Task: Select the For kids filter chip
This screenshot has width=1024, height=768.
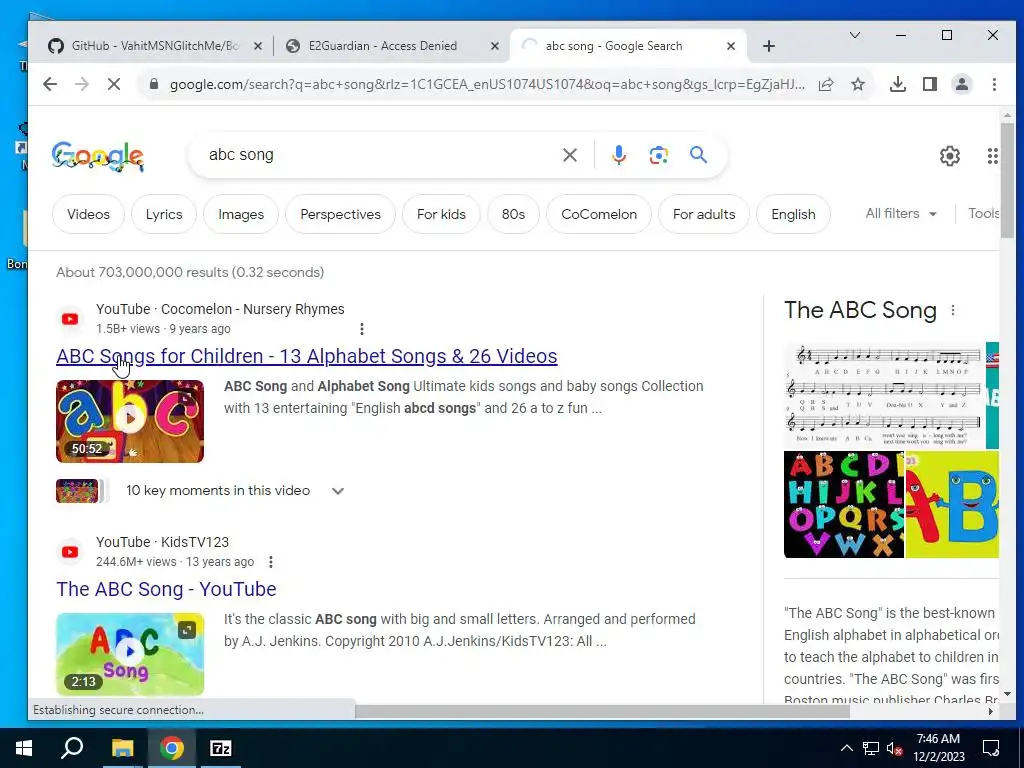Action: 441,214
